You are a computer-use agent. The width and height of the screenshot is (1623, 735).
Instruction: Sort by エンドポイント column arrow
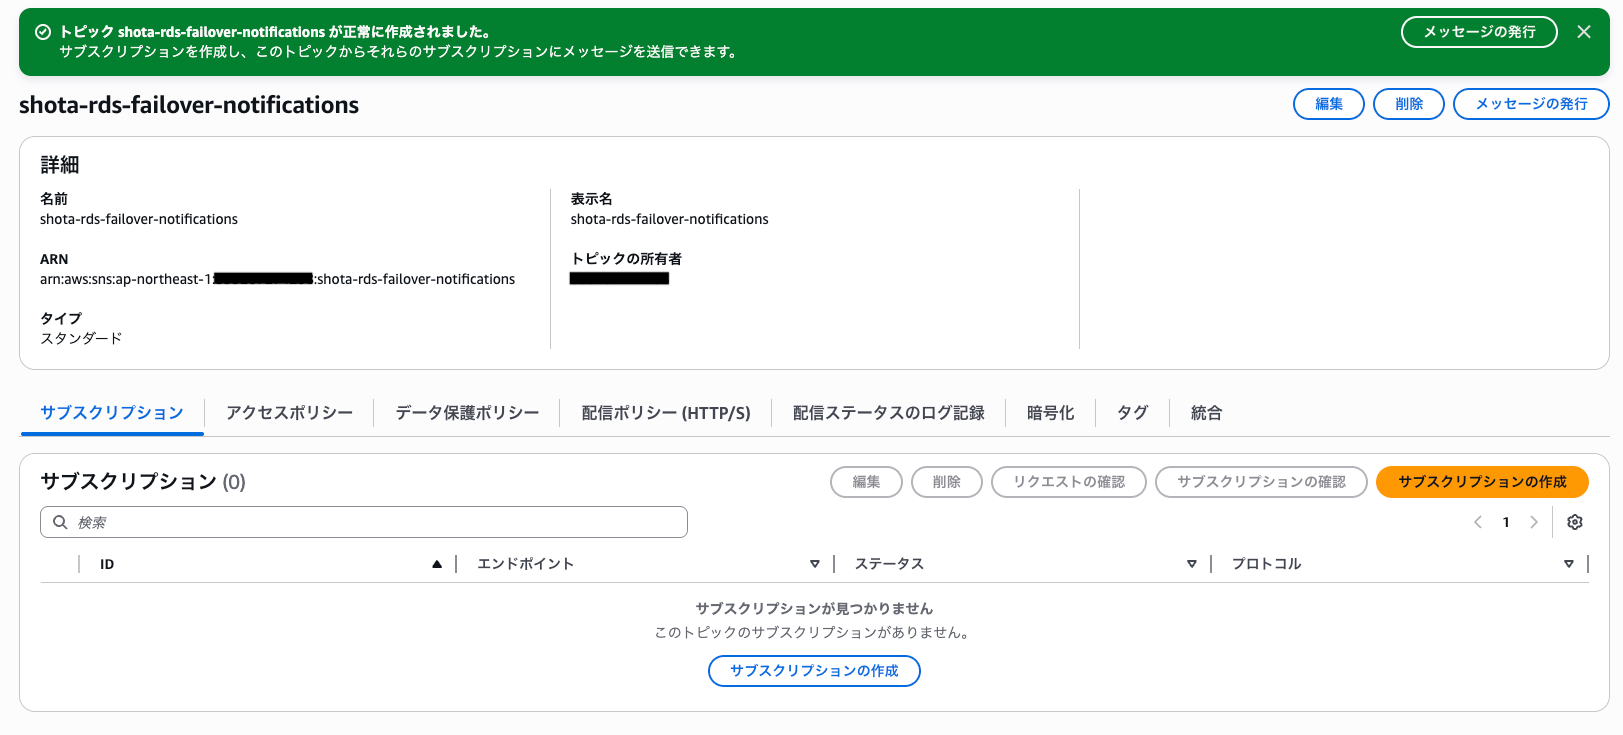(x=815, y=564)
